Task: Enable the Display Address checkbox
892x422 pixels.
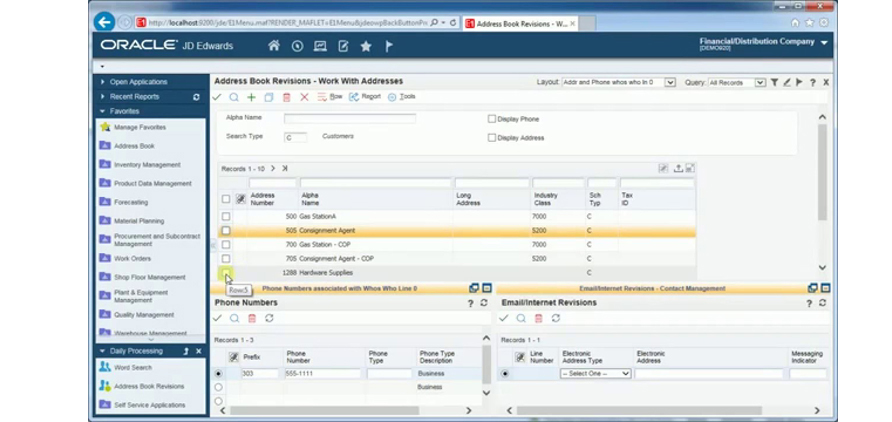Action: [492, 138]
